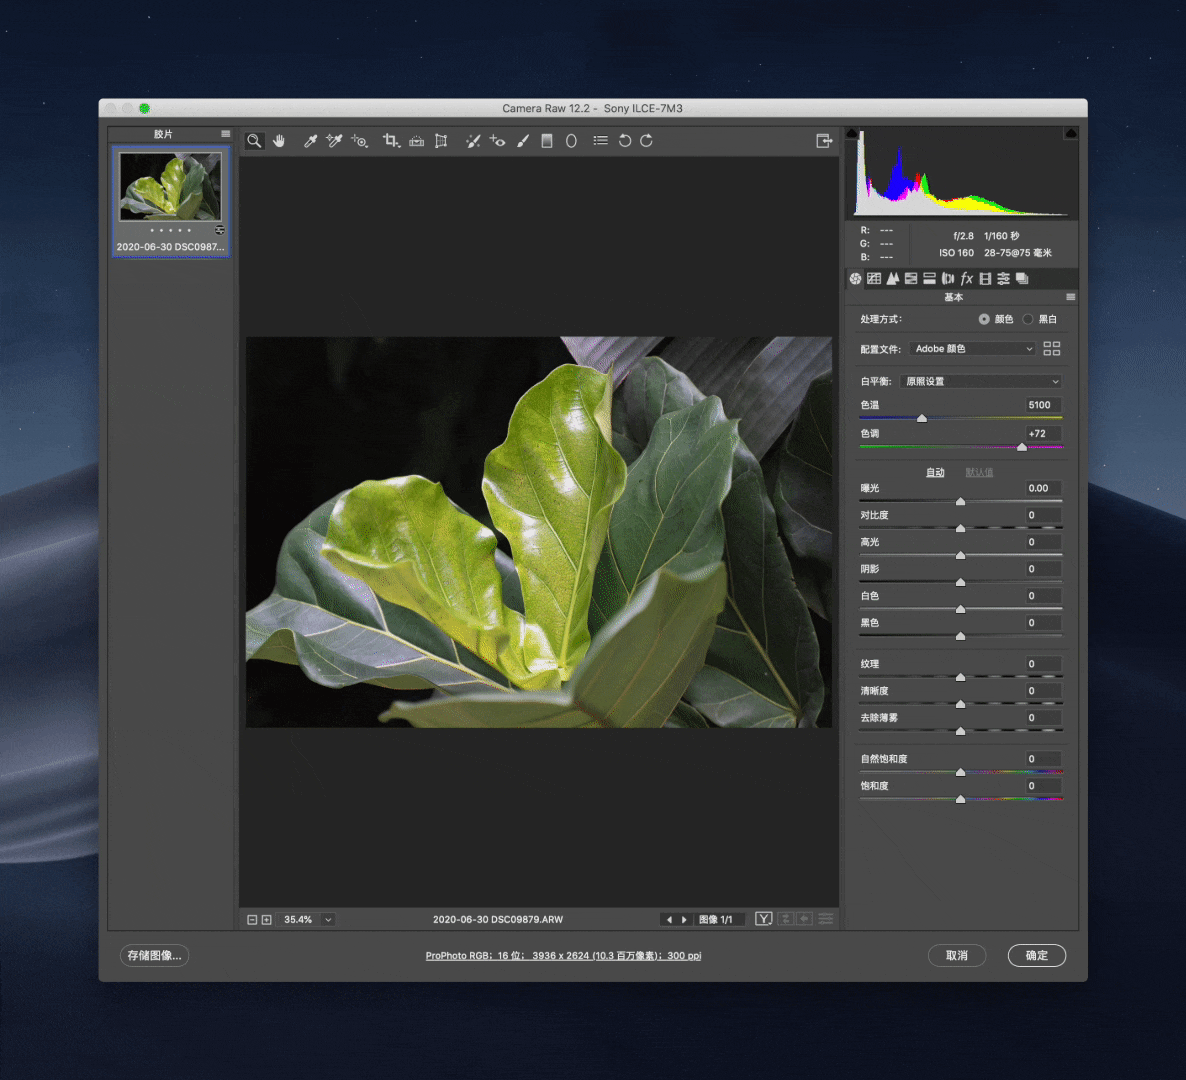The image size is (1186, 1080).
Task: Switch to the Basic panel tab
Action: 855,278
